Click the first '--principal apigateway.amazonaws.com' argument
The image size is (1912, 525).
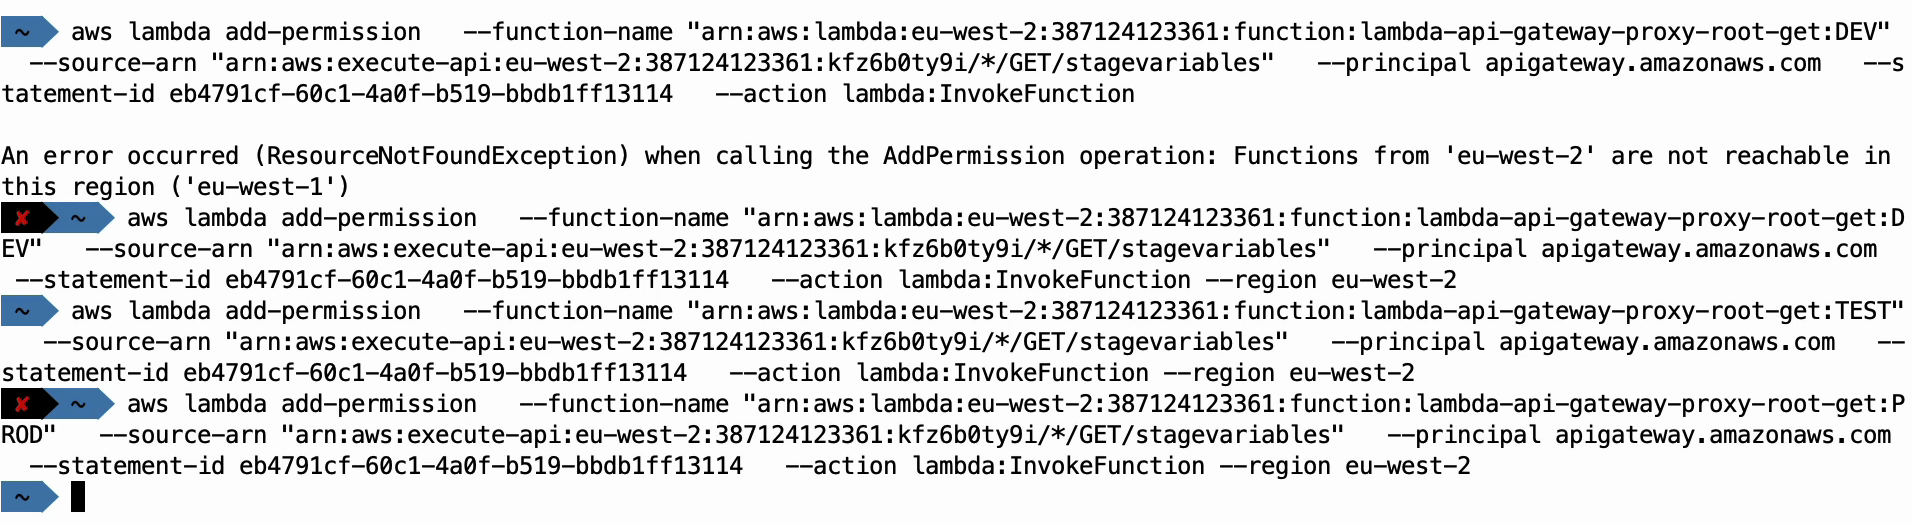pos(1569,63)
